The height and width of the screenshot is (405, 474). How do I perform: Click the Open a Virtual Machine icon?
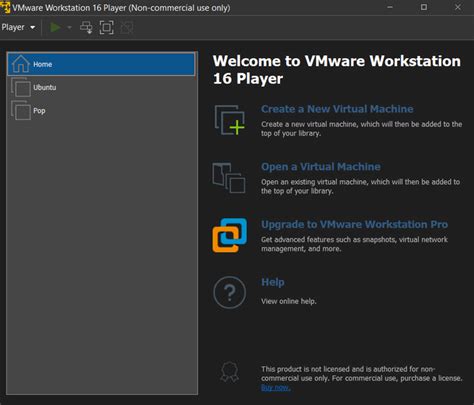[x=229, y=178]
